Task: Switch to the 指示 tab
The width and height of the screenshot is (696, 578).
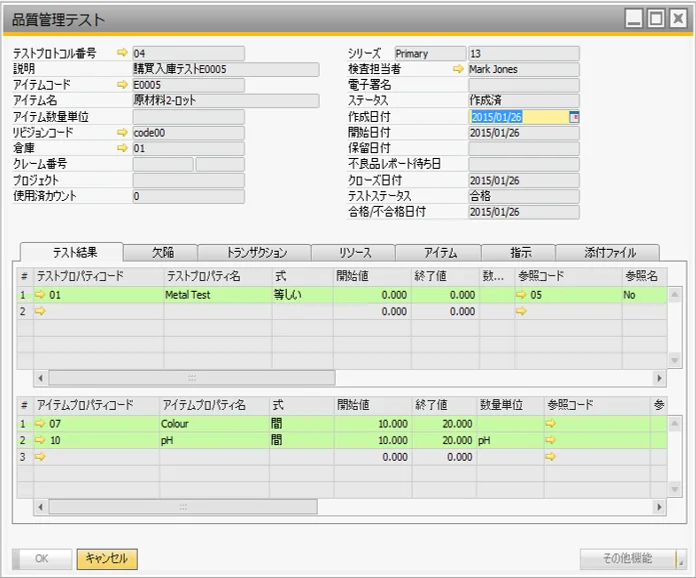Action: (519, 253)
